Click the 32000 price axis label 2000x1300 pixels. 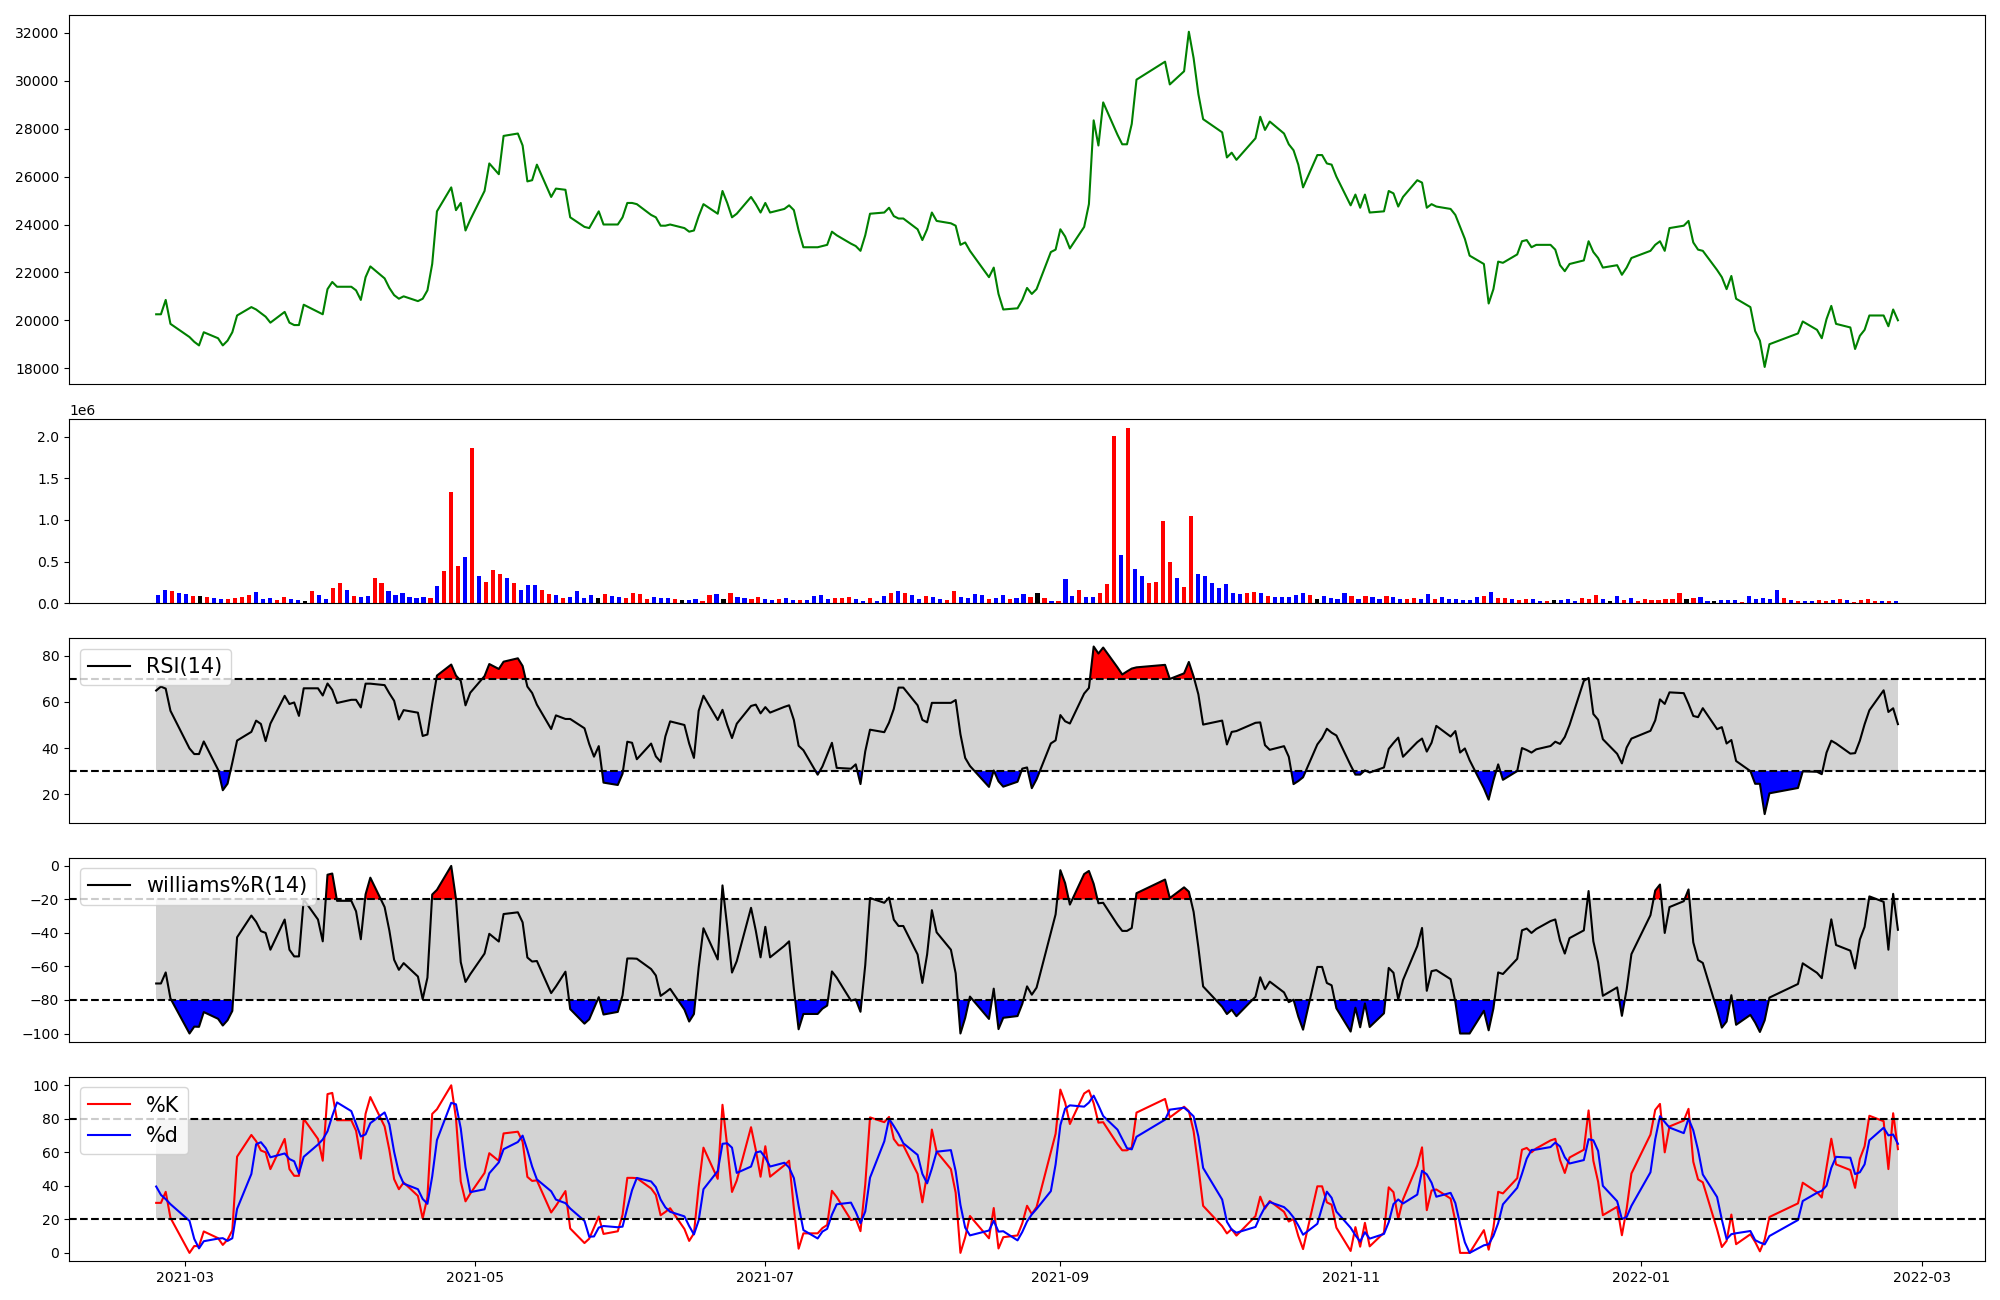pyautogui.click(x=36, y=33)
